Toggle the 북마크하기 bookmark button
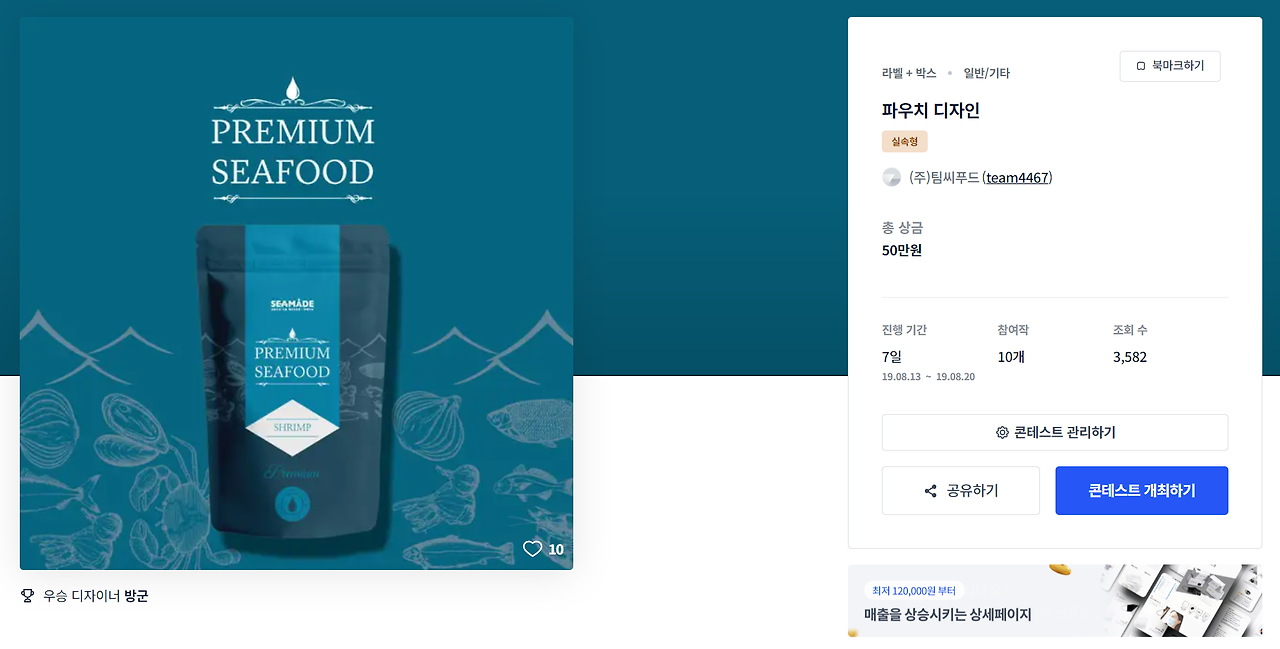1280x649 pixels. point(1170,66)
